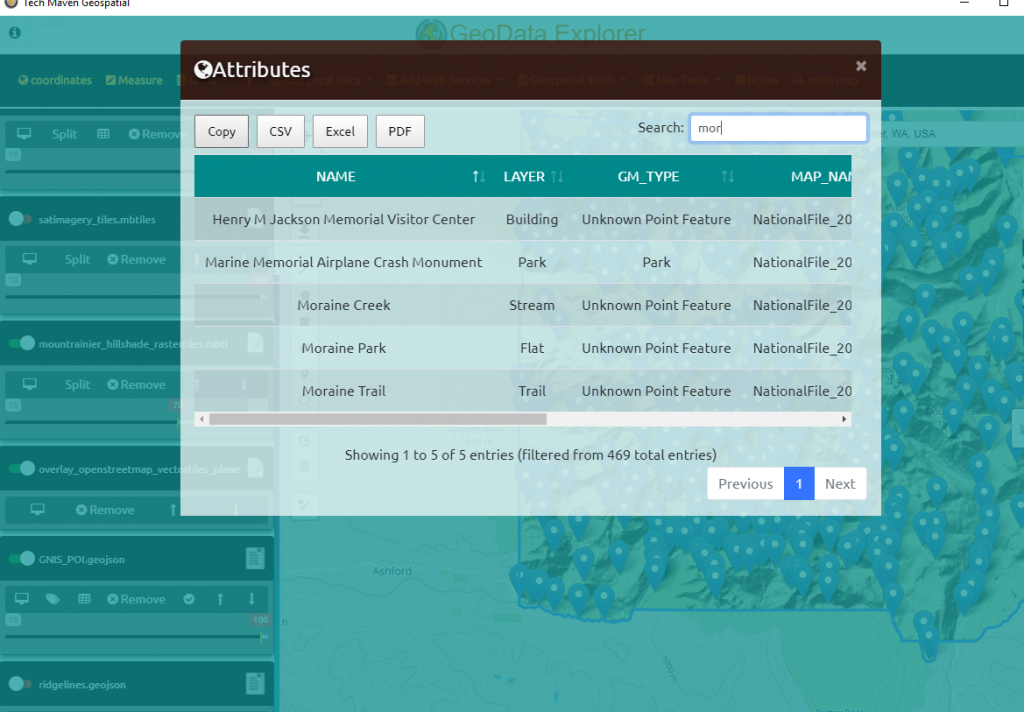Adjust the GNIS_POI.geojson opacity slider
This screenshot has width=1024, height=712.
136,636
